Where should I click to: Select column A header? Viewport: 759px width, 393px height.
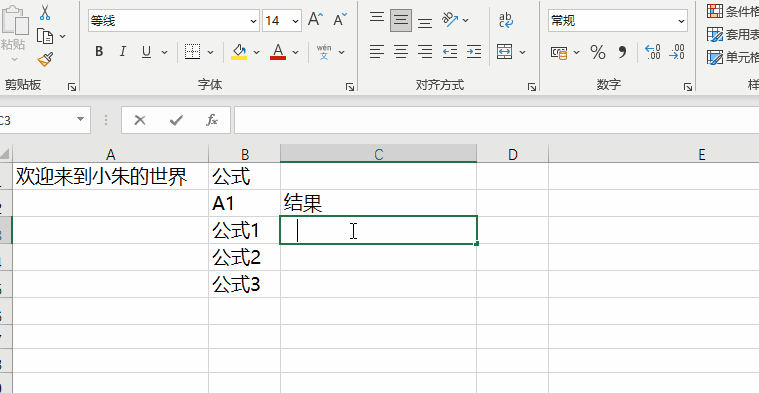tap(110, 154)
